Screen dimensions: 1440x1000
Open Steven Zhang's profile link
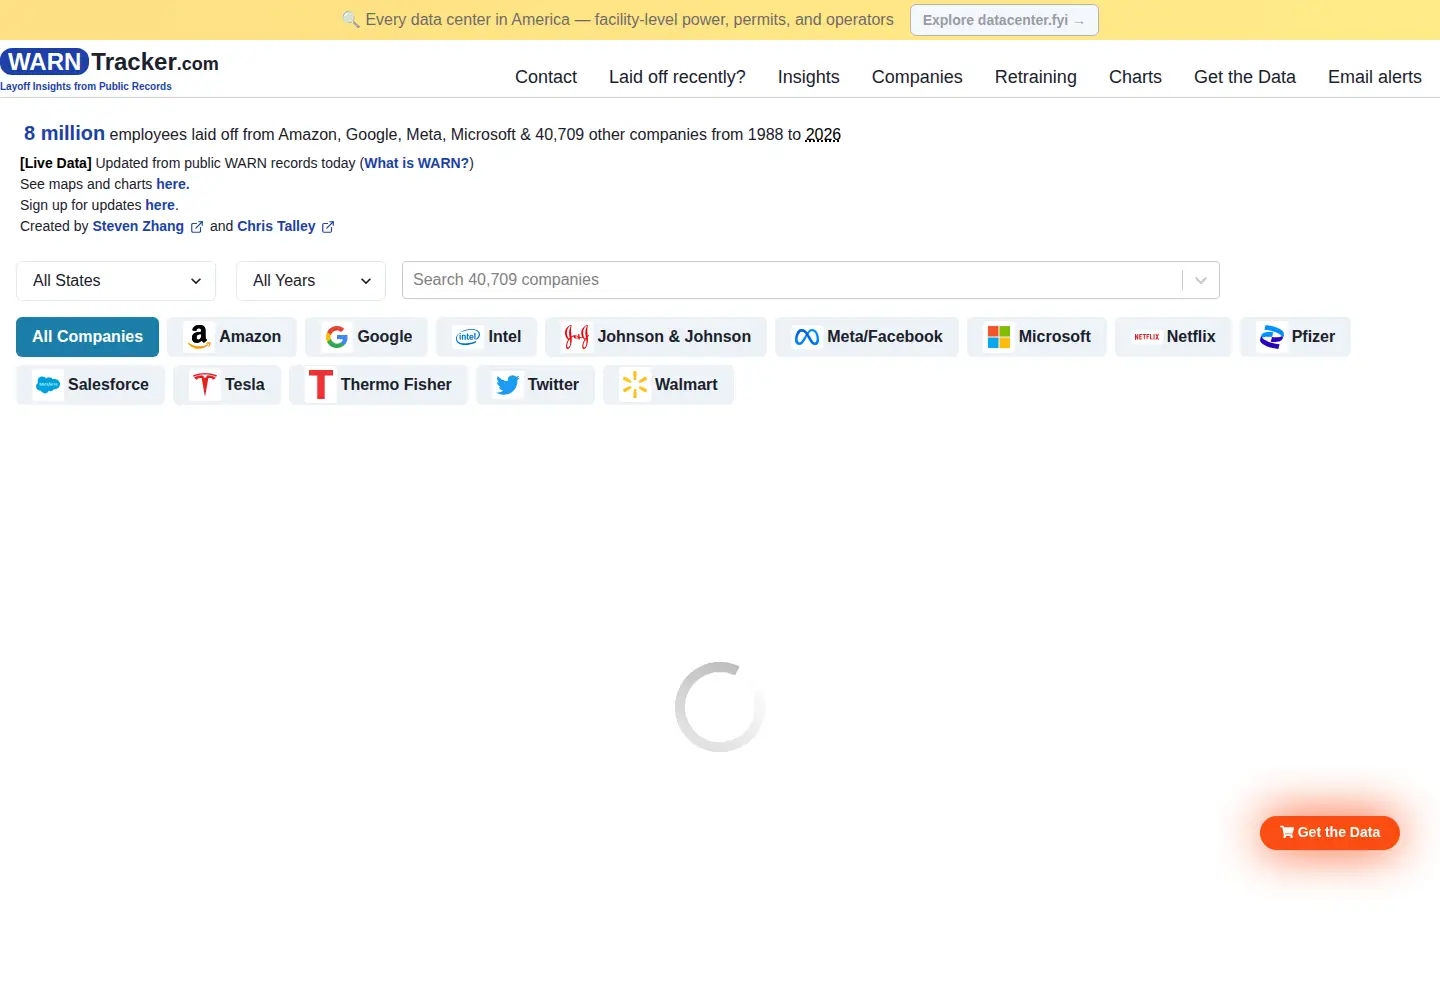coord(138,226)
